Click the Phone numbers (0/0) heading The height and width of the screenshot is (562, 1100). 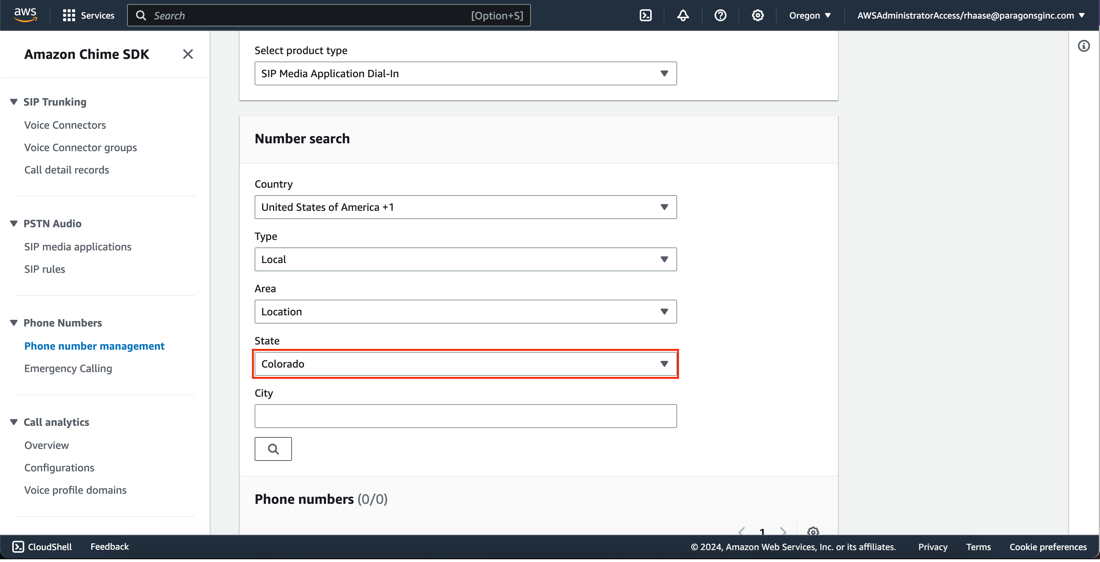click(321, 500)
